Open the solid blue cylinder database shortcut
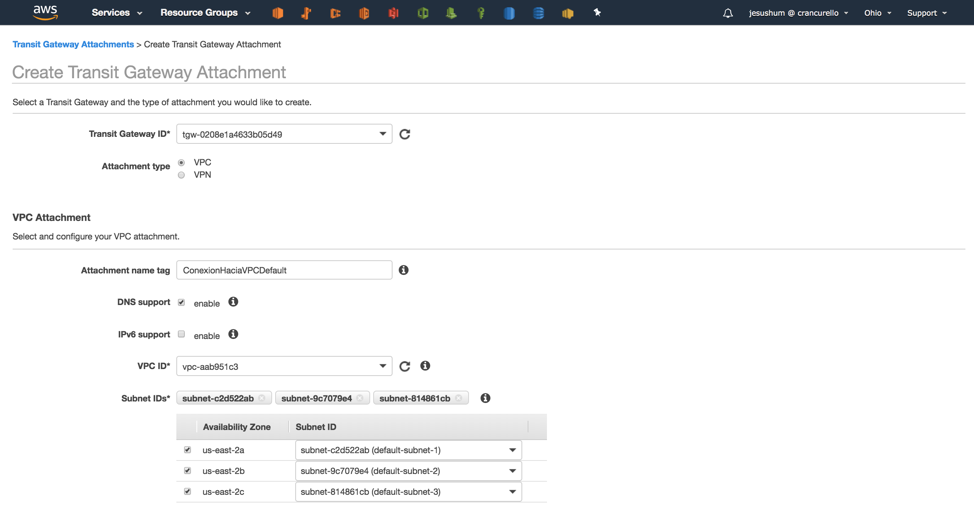Image resolution: width=974 pixels, height=508 pixels. pyautogui.click(x=509, y=12)
